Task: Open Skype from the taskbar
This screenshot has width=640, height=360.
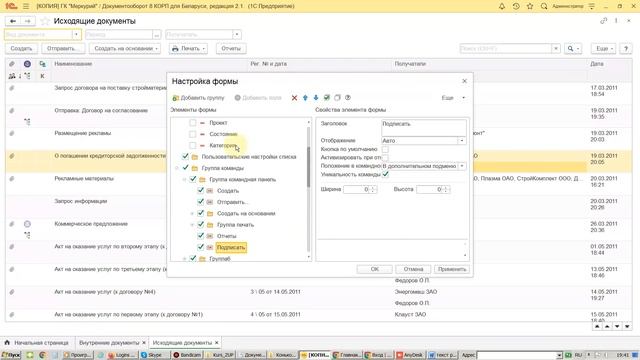Action: [x=154, y=355]
